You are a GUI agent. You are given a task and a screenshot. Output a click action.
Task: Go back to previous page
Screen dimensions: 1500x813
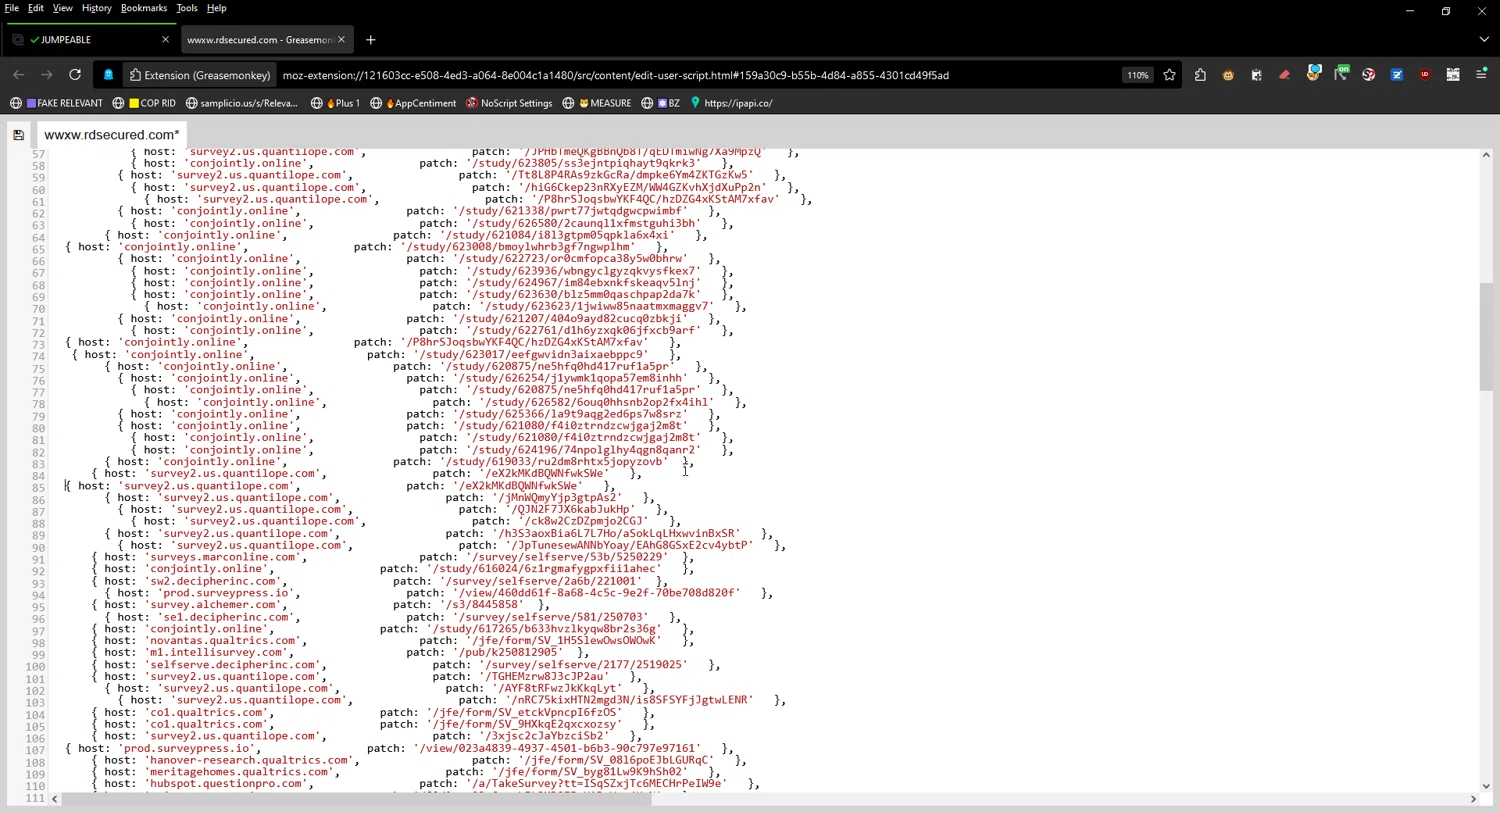(x=18, y=75)
